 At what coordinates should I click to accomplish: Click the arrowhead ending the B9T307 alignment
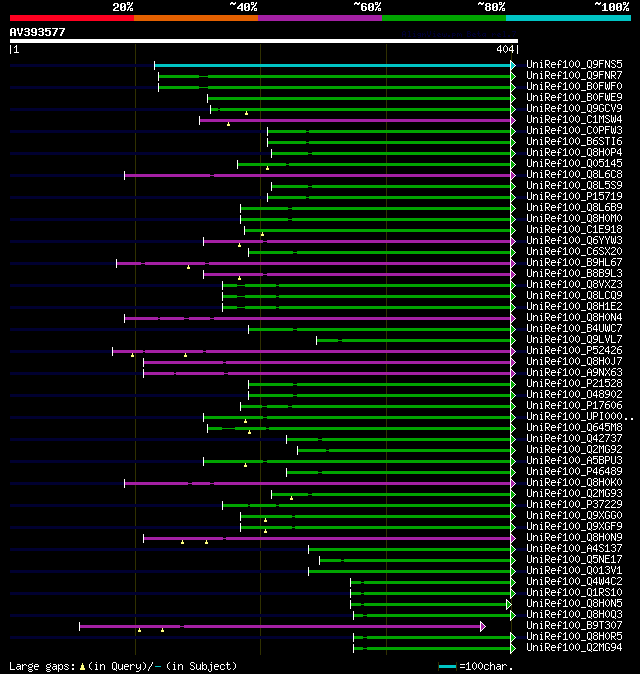click(483, 627)
